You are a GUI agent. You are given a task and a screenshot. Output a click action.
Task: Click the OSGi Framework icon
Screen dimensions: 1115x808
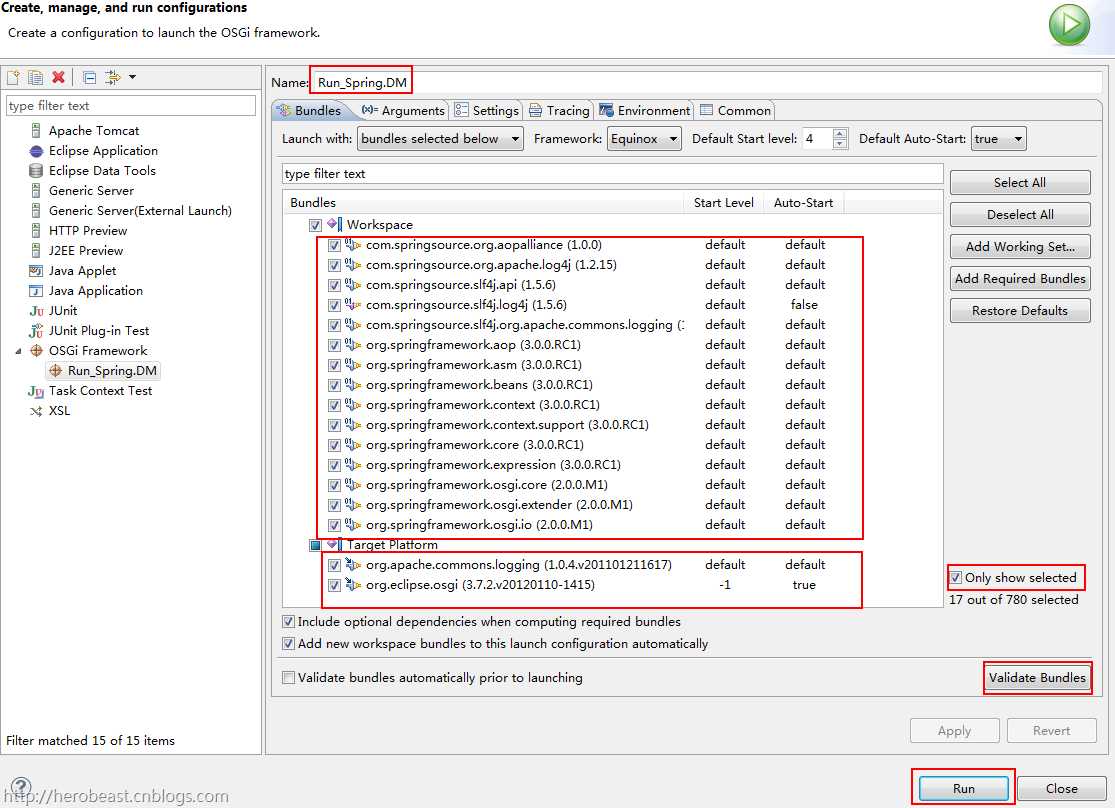pyautogui.click(x=36, y=351)
